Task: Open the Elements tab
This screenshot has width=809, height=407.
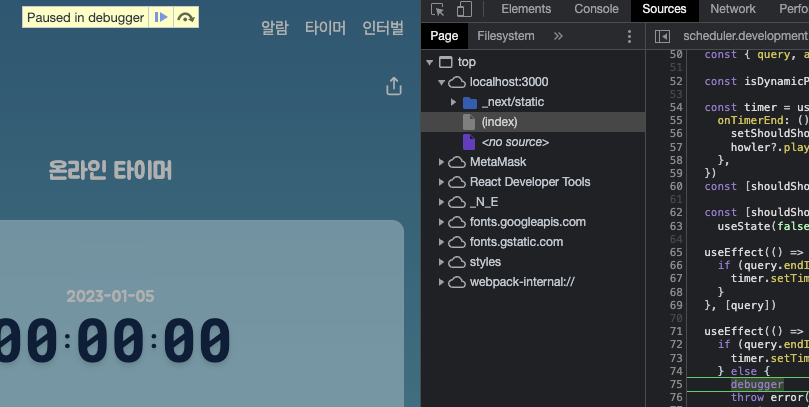Action: (526, 9)
